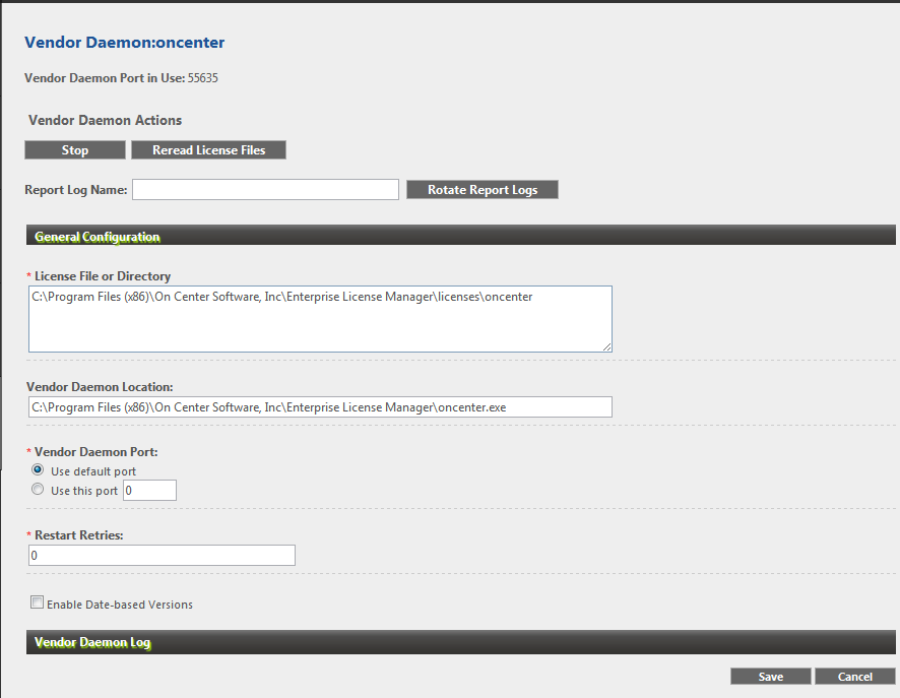Image resolution: width=900 pixels, height=698 pixels.
Task: Enable Date-based Versions checkbox
Action: point(37,602)
